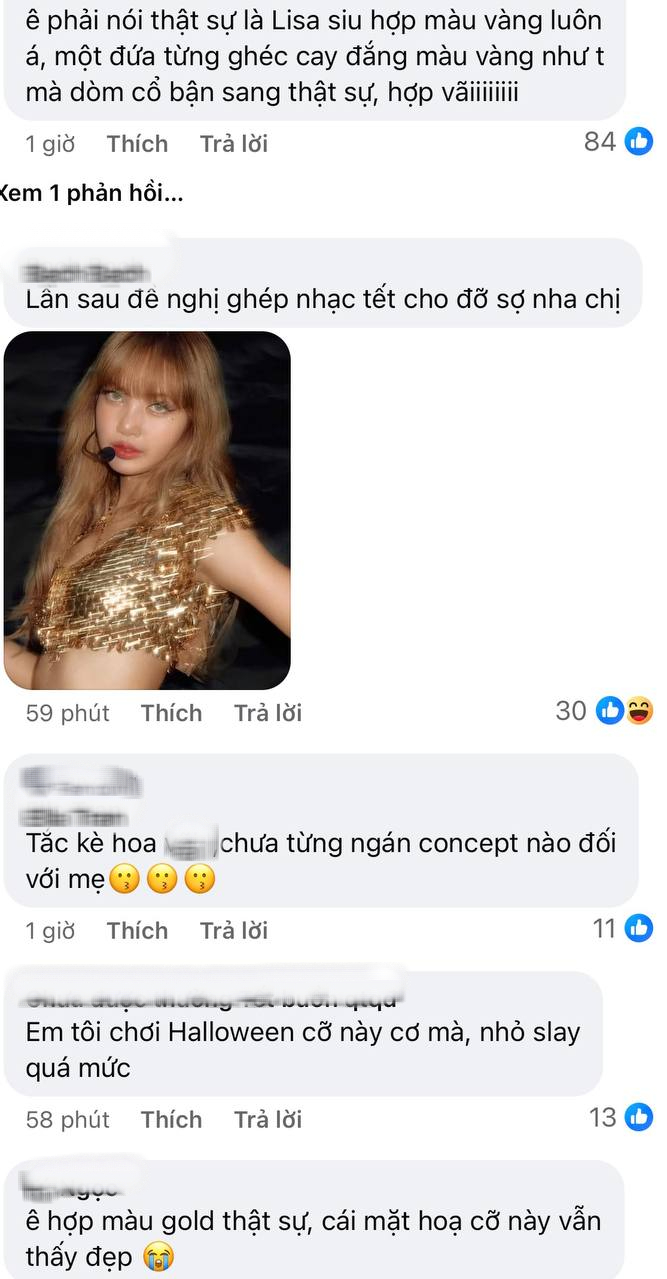Click 'Thích' under the tắc kè hoa comment
Image resolution: width=667 pixels, height=1279 pixels.
[x=137, y=929]
